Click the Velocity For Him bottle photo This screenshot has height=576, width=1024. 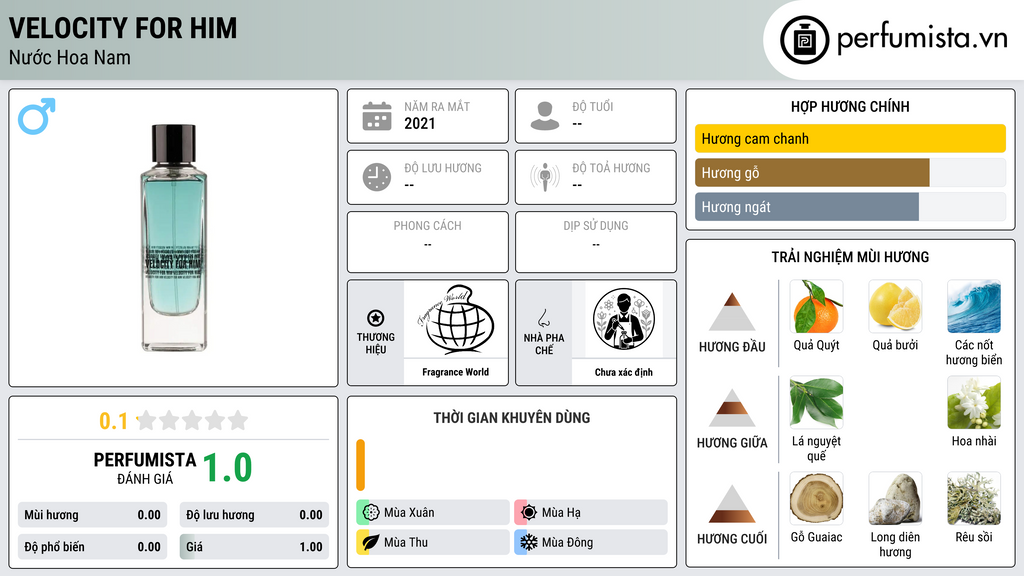tap(174, 238)
